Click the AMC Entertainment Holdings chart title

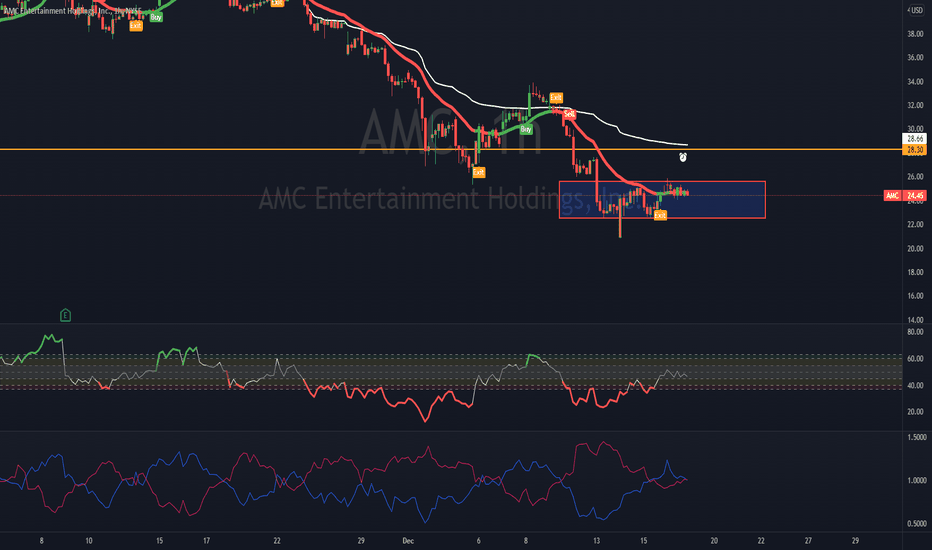pos(73,11)
